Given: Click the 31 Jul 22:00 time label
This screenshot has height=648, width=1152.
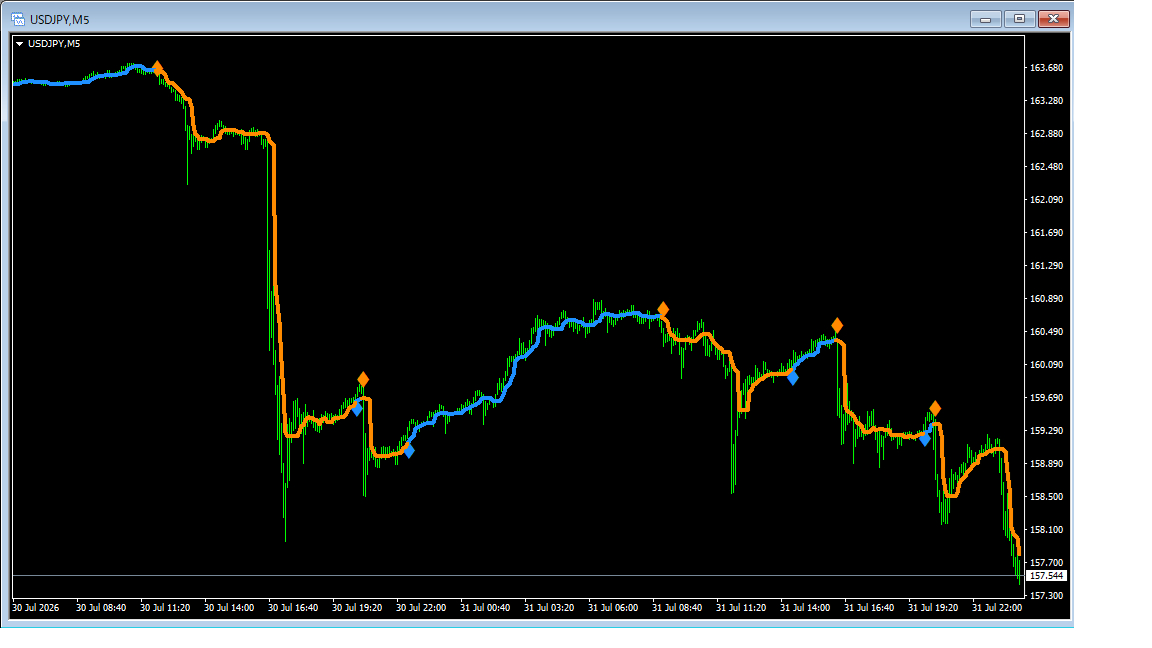Looking at the screenshot, I should coord(997,608).
